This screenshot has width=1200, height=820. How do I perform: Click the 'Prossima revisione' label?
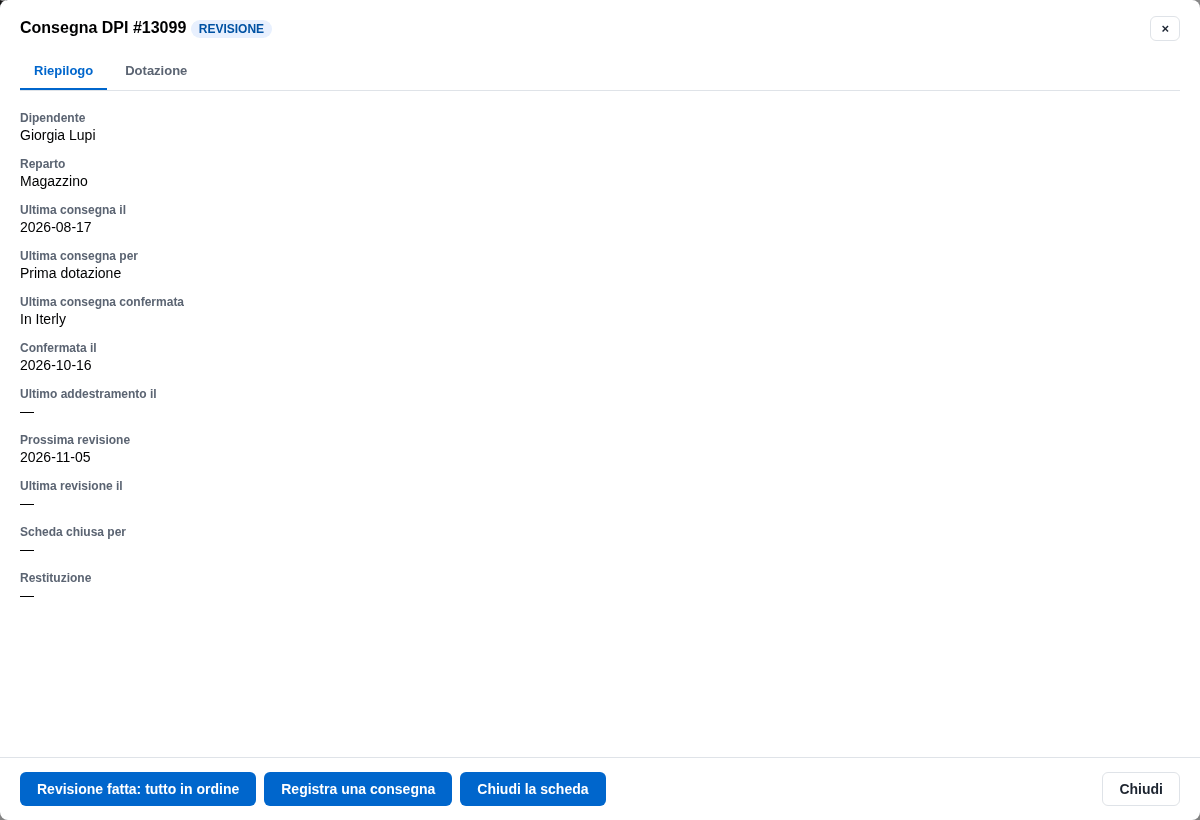75,440
